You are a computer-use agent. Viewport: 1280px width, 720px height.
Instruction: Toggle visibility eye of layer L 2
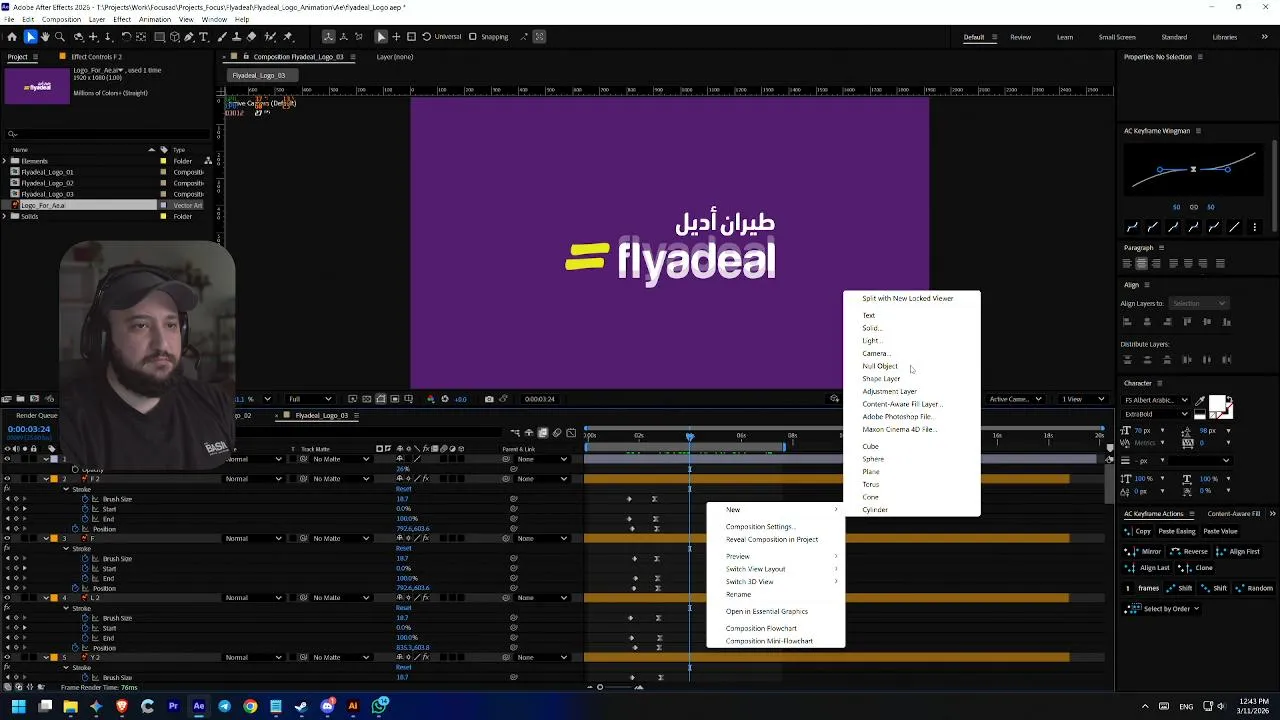coord(7,598)
